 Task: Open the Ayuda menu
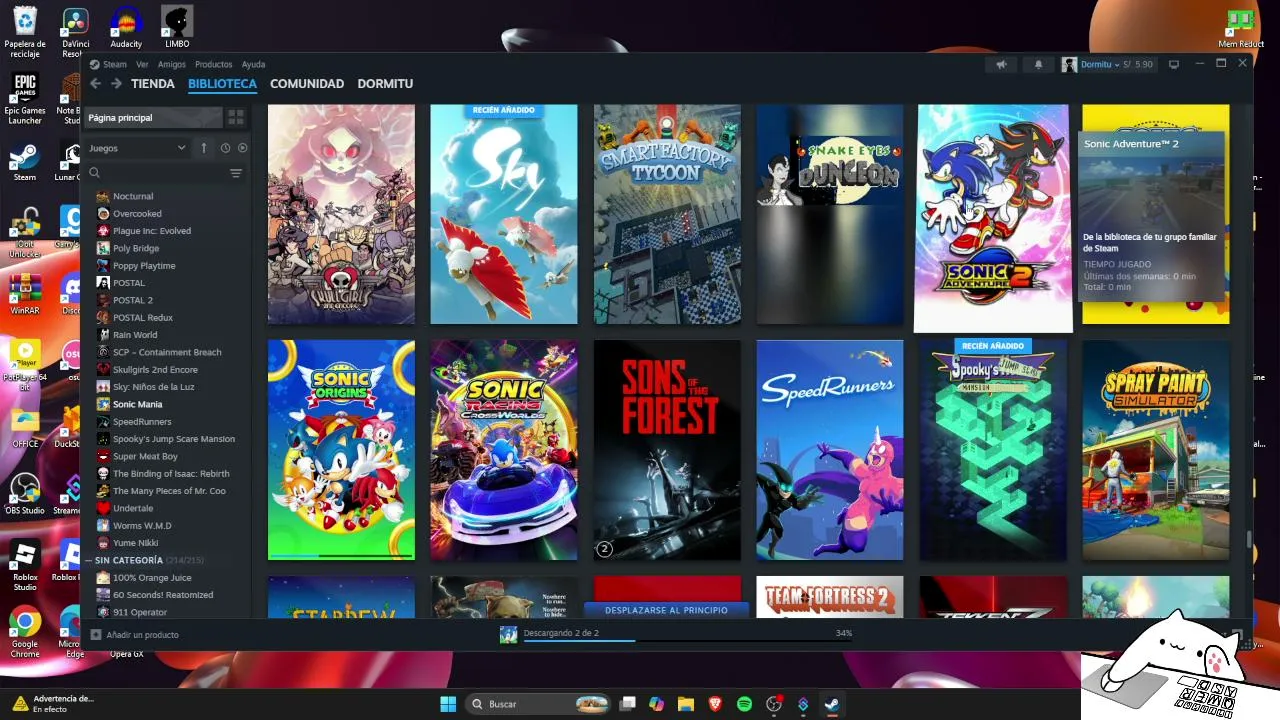(253, 65)
